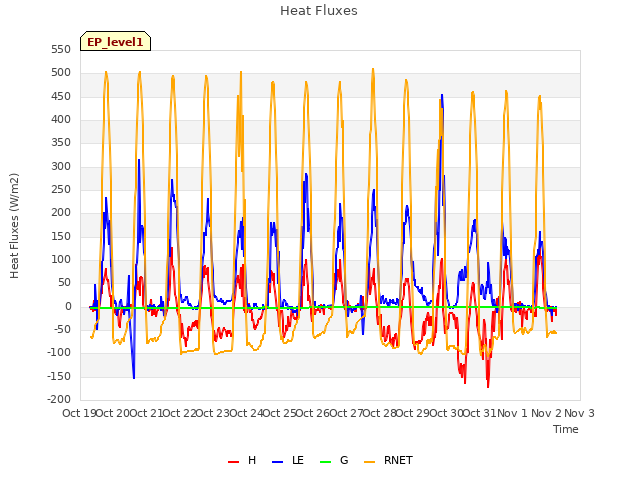Click the EP_level1 annotation label
The height and width of the screenshot is (480, 640).
point(116,42)
